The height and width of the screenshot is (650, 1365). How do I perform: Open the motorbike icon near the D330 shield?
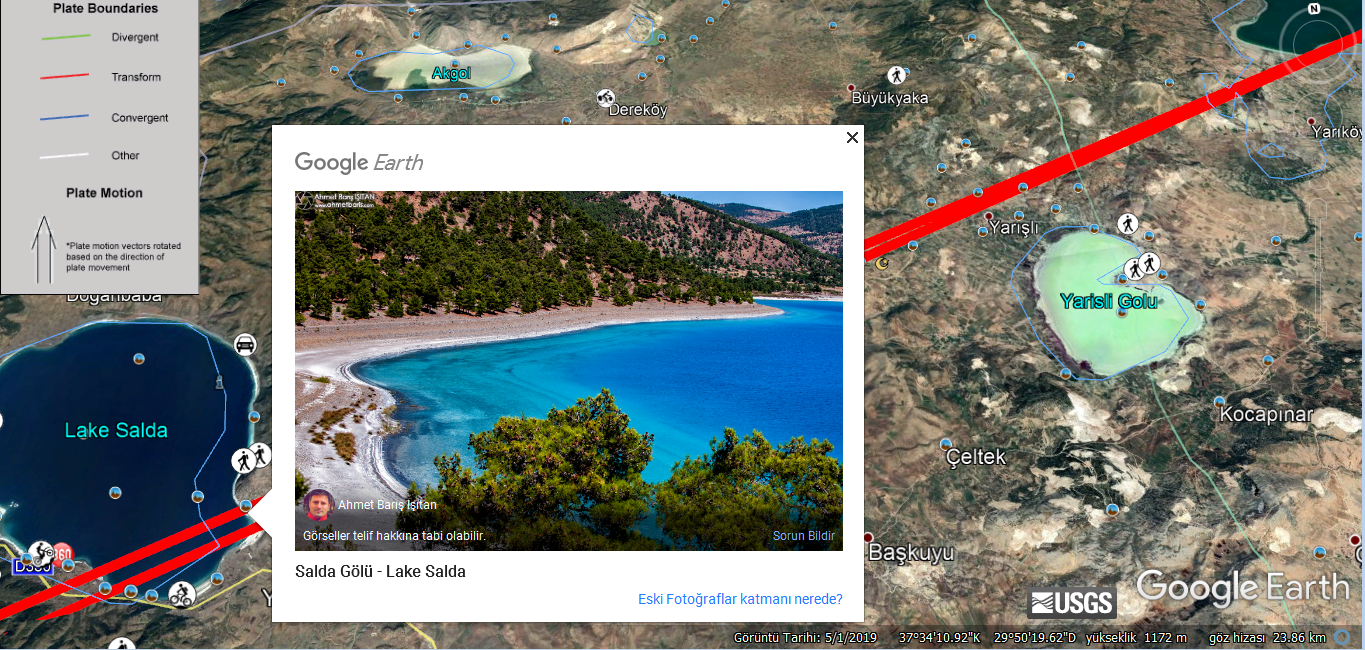coord(40,552)
